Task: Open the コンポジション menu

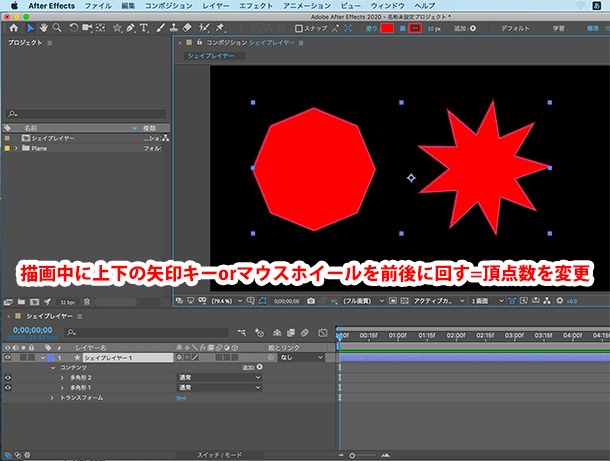Action: (x=168, y=6)
